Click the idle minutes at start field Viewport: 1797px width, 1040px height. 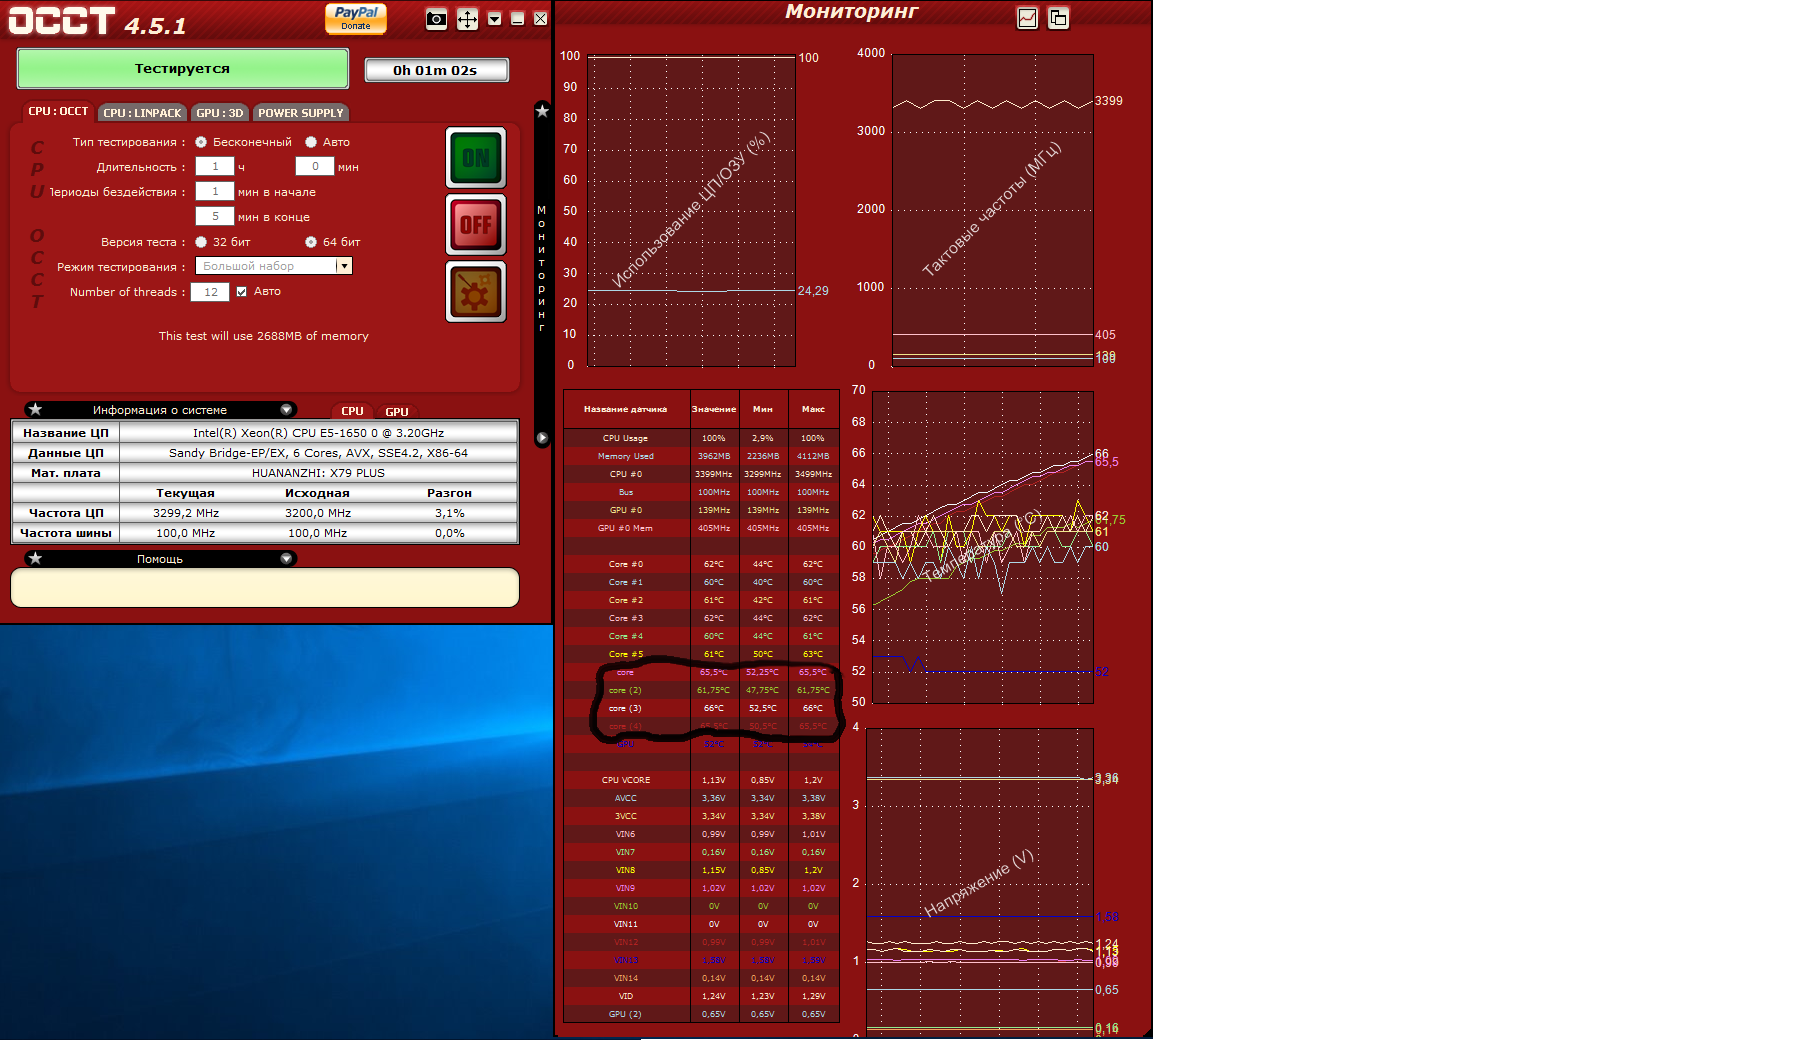(x=215, y=191)
